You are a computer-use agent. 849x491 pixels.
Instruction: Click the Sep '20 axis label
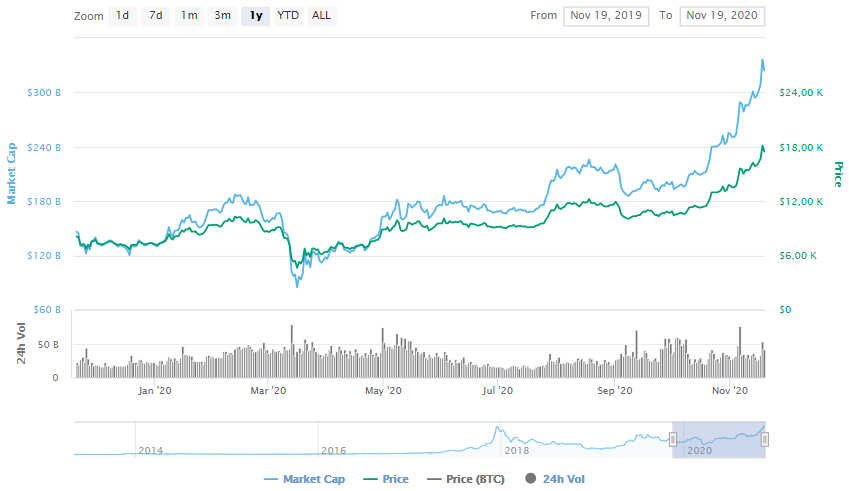click(x=615, y=390)
